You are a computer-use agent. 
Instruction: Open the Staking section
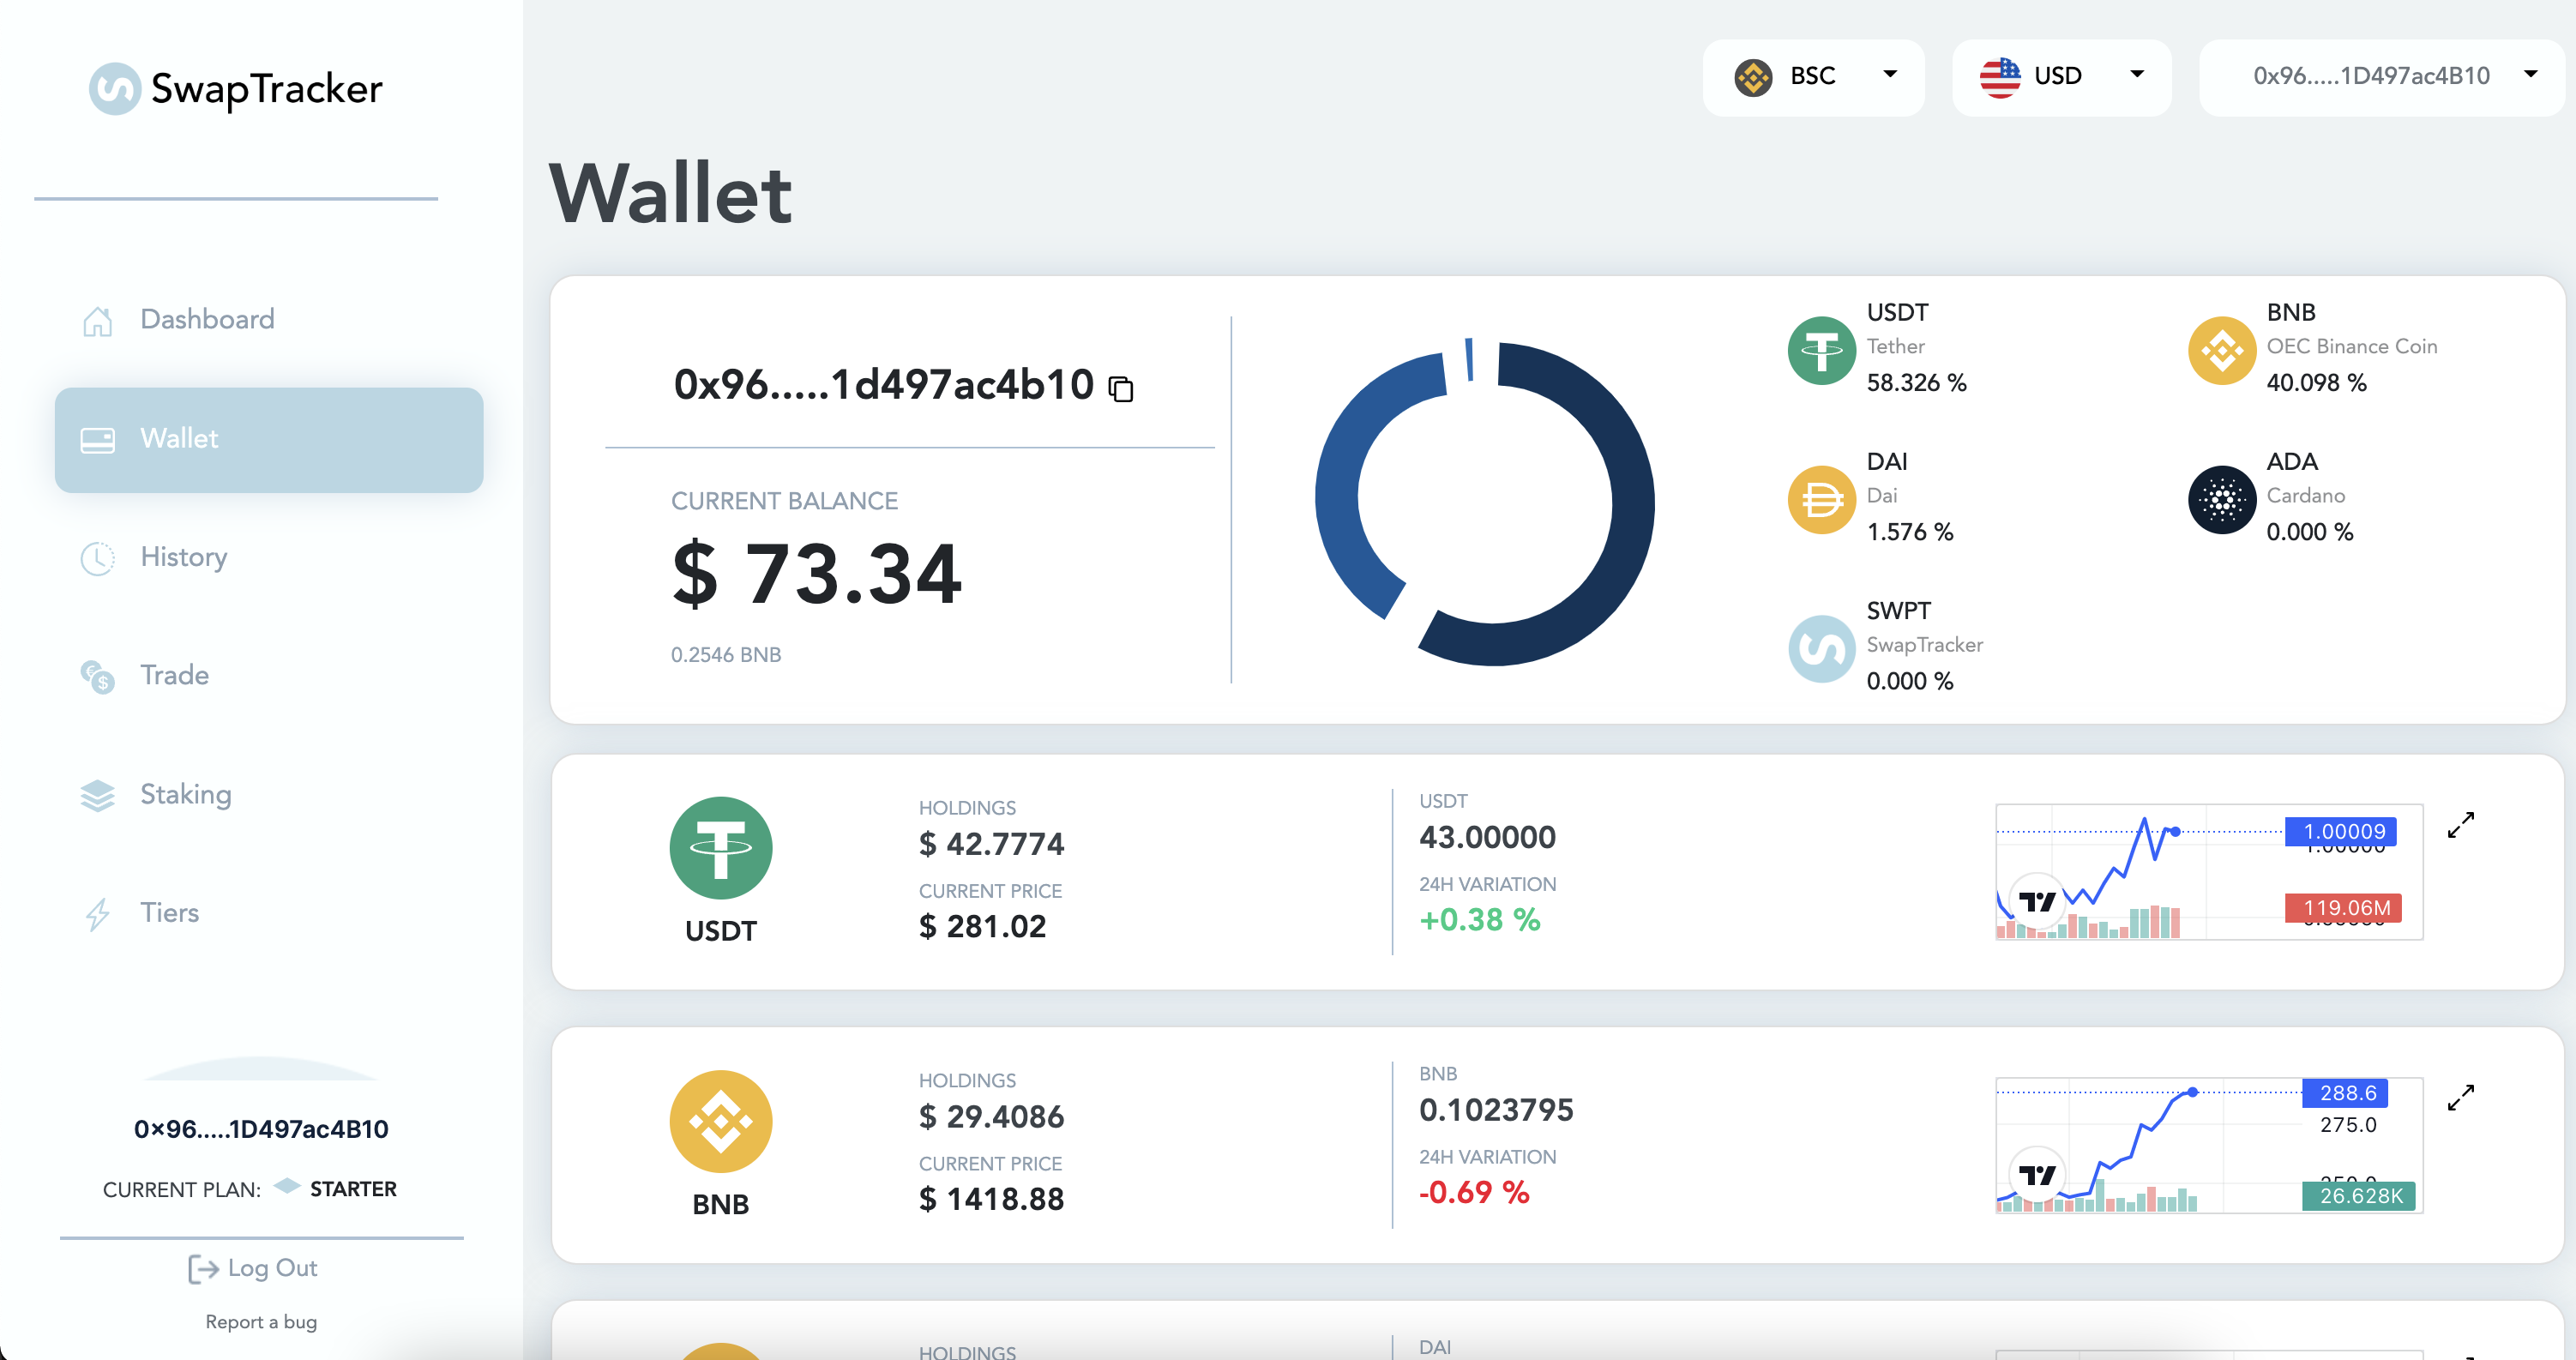(186, 794)
